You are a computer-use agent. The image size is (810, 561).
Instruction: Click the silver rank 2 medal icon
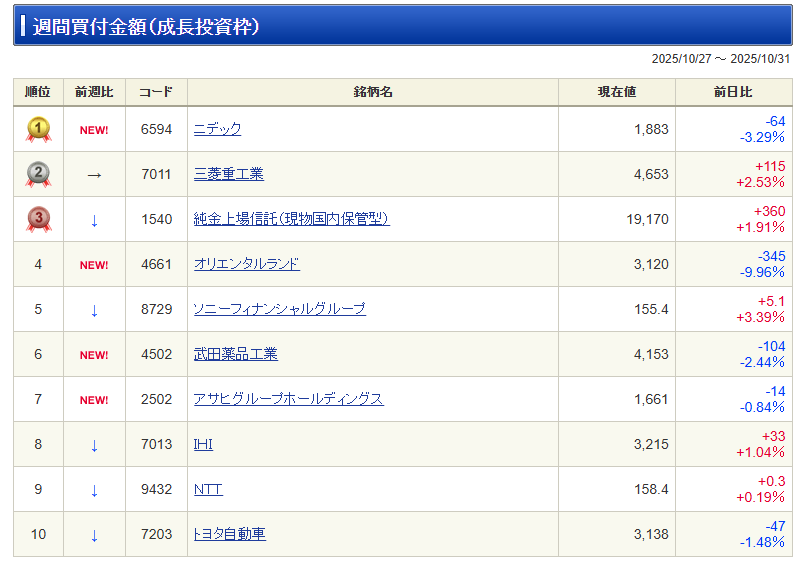pyautogui.click(x=38, y=174)
